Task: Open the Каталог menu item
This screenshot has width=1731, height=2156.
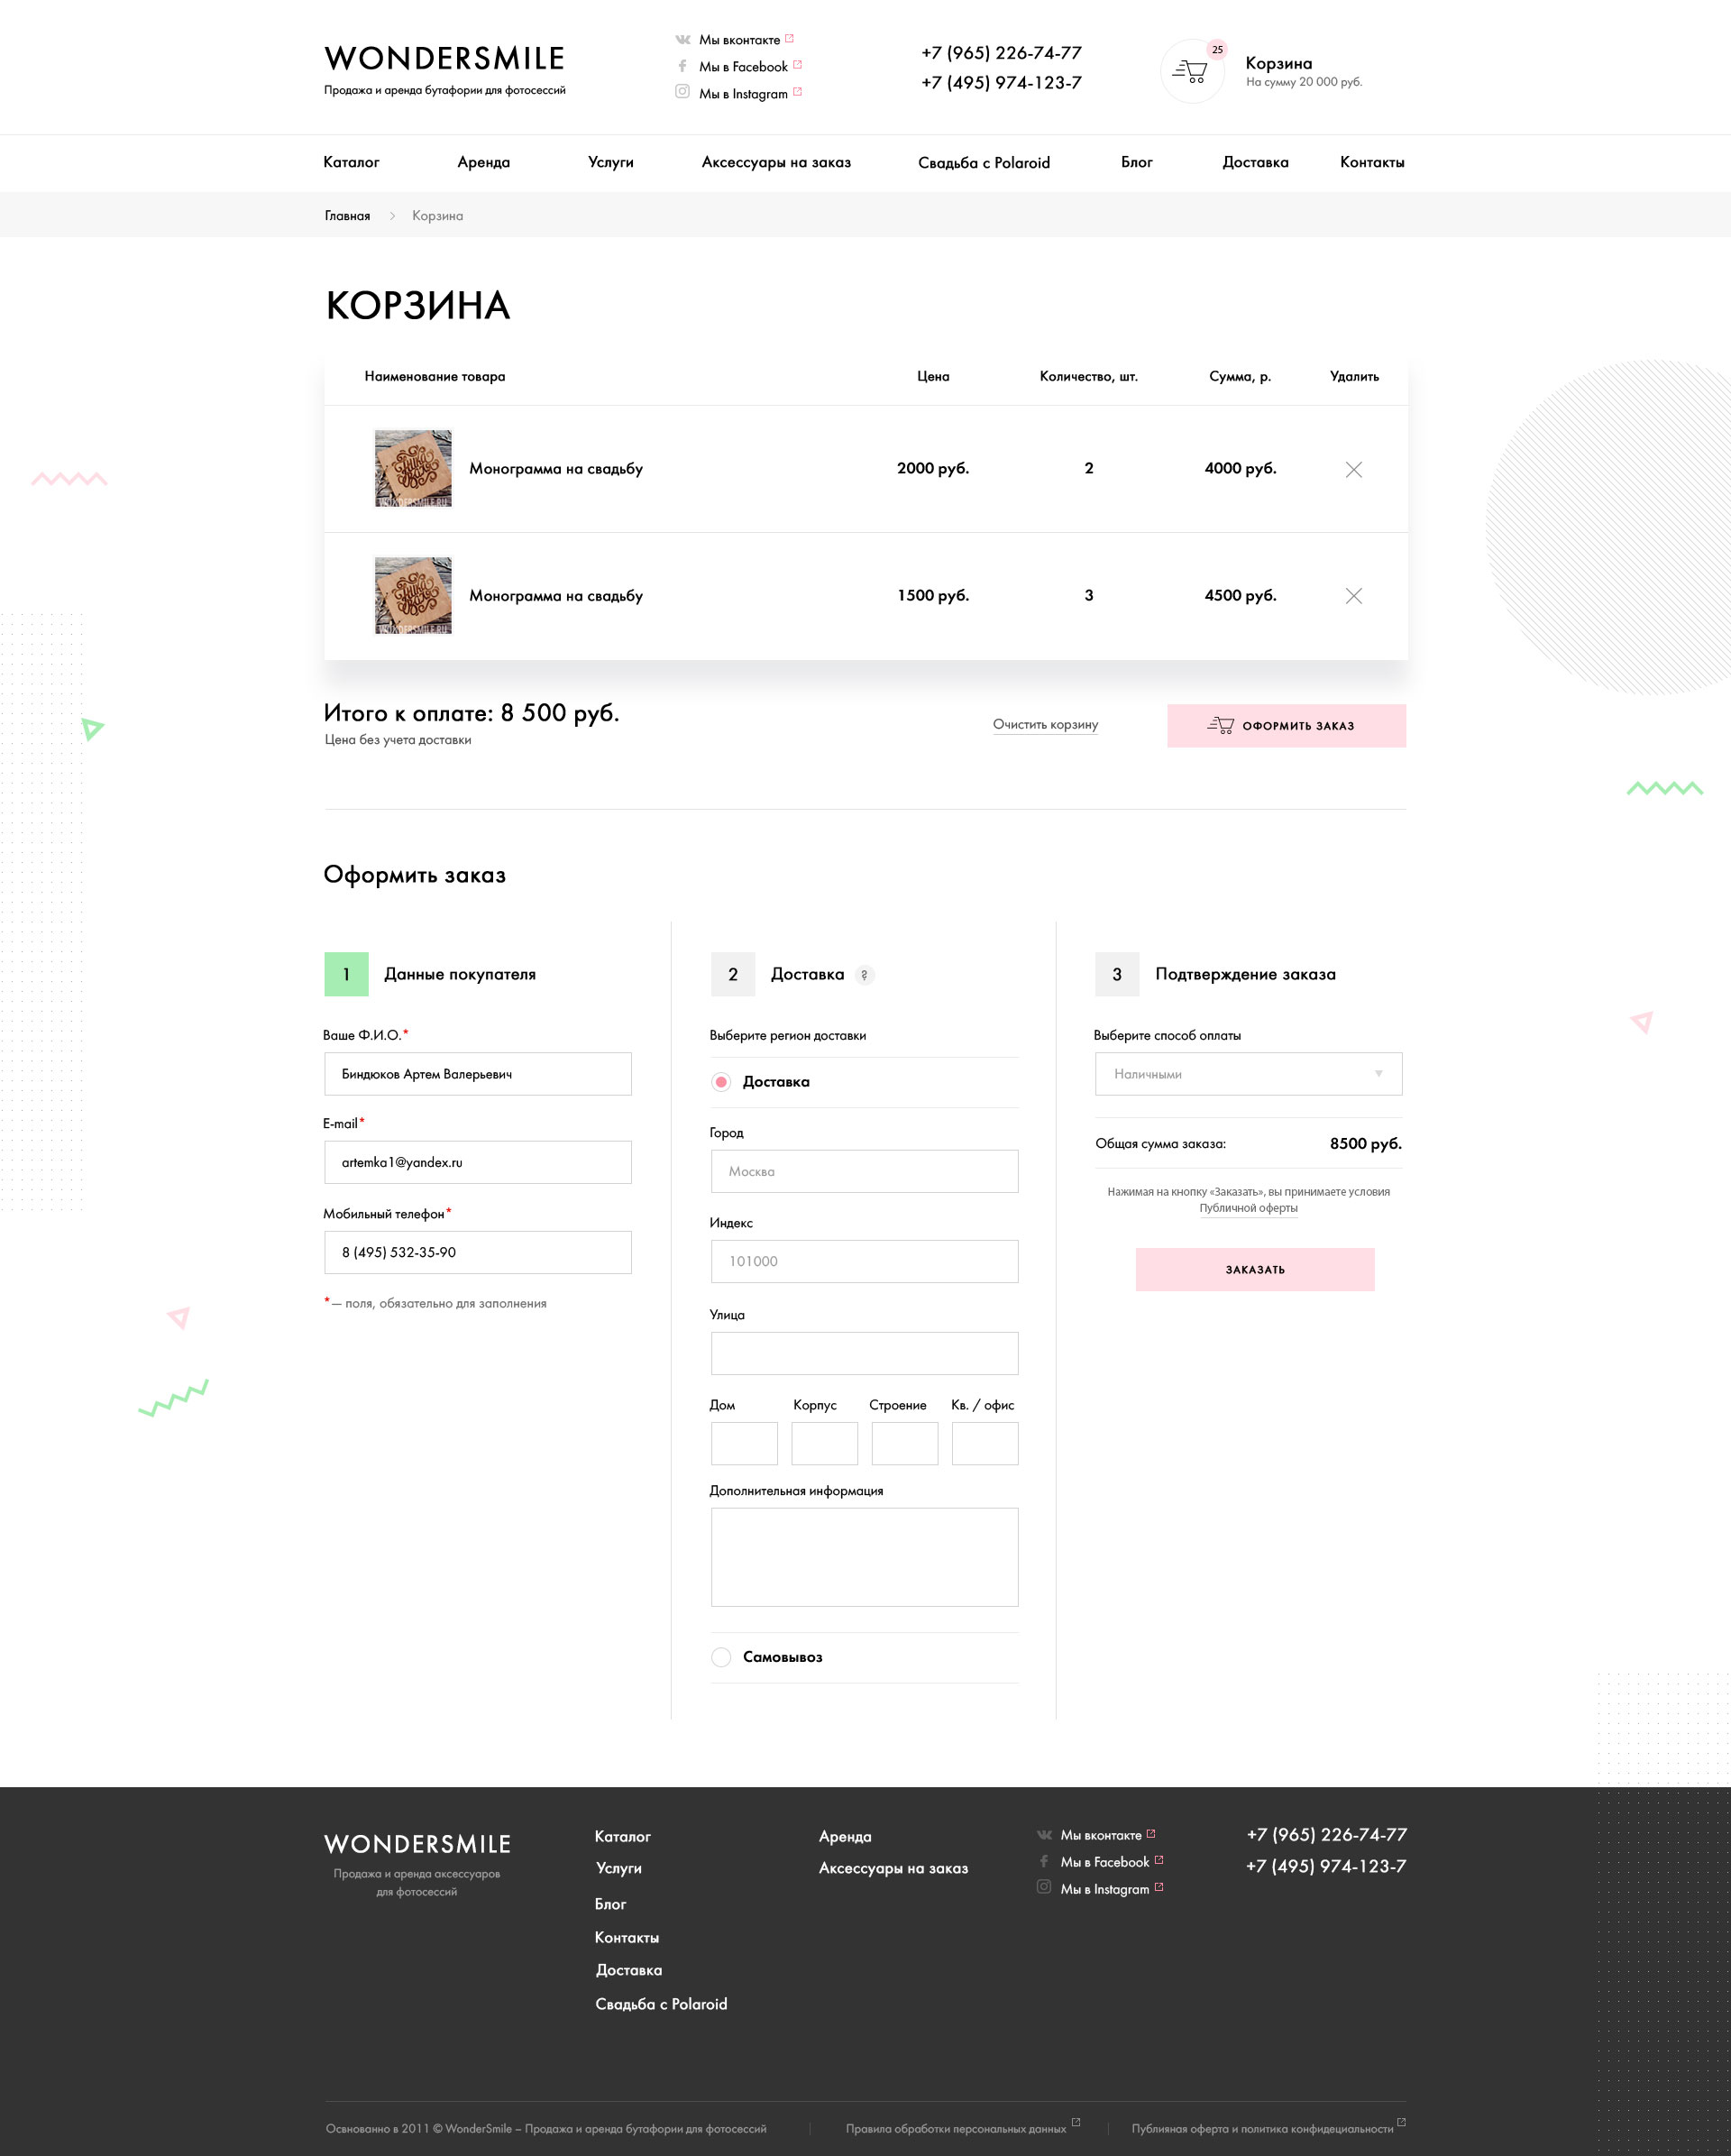Action: [351, 162]
